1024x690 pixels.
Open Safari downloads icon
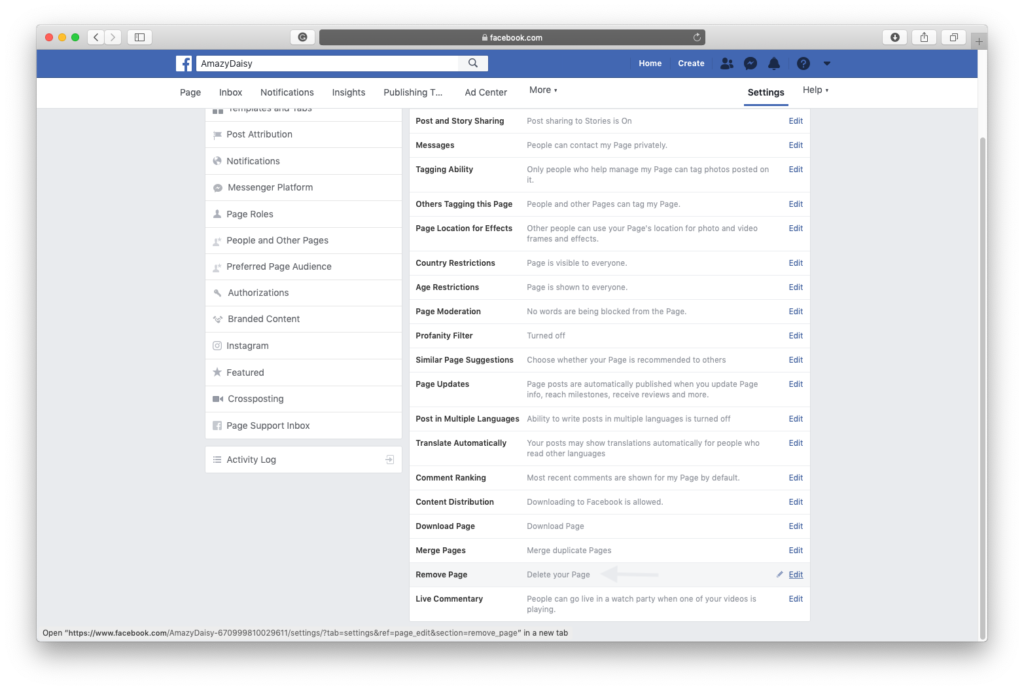895,37
